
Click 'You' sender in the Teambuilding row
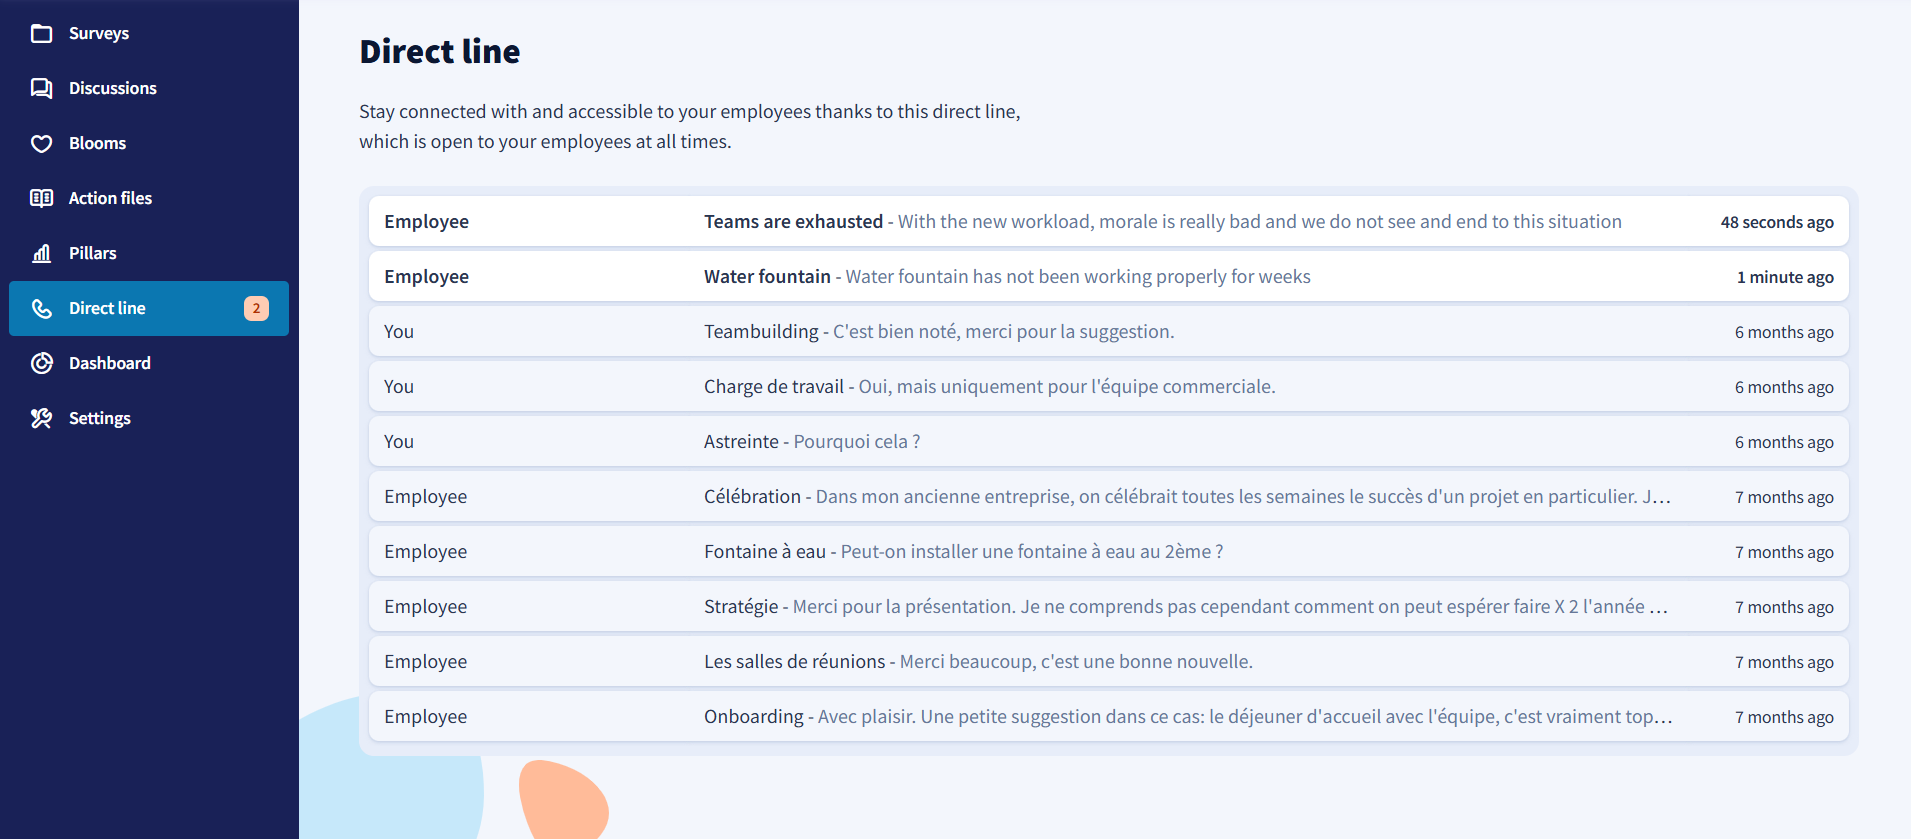[x=399, y=331]
